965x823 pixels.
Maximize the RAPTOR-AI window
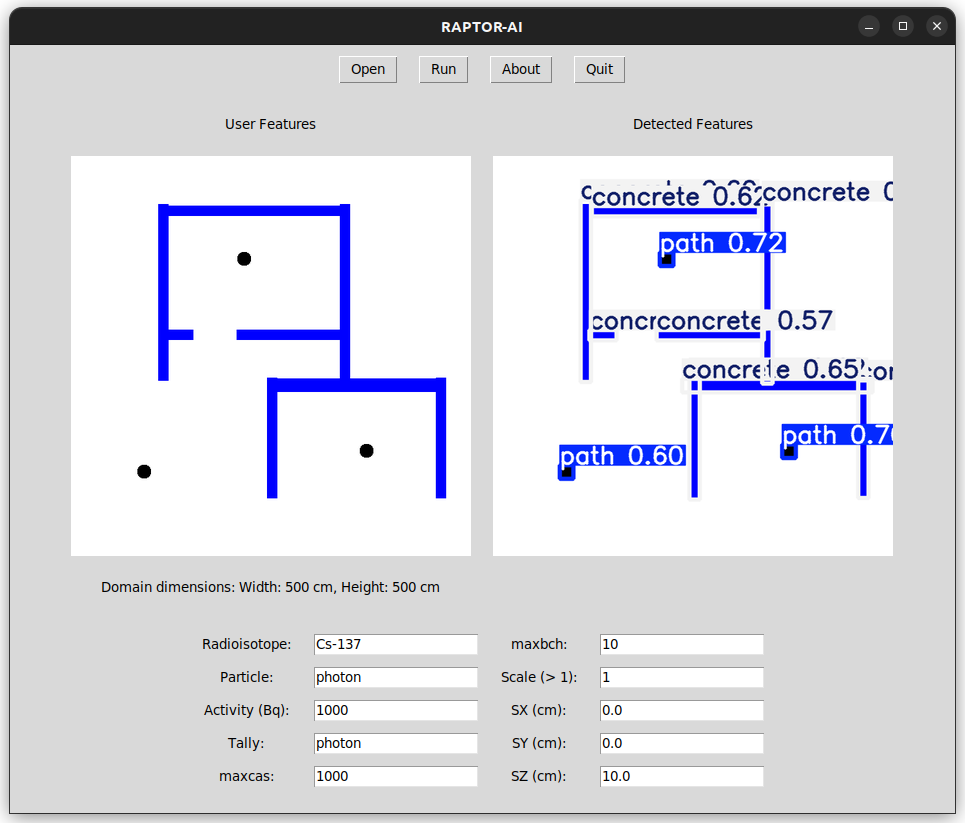pyautogui.click(x=902, y=27)
